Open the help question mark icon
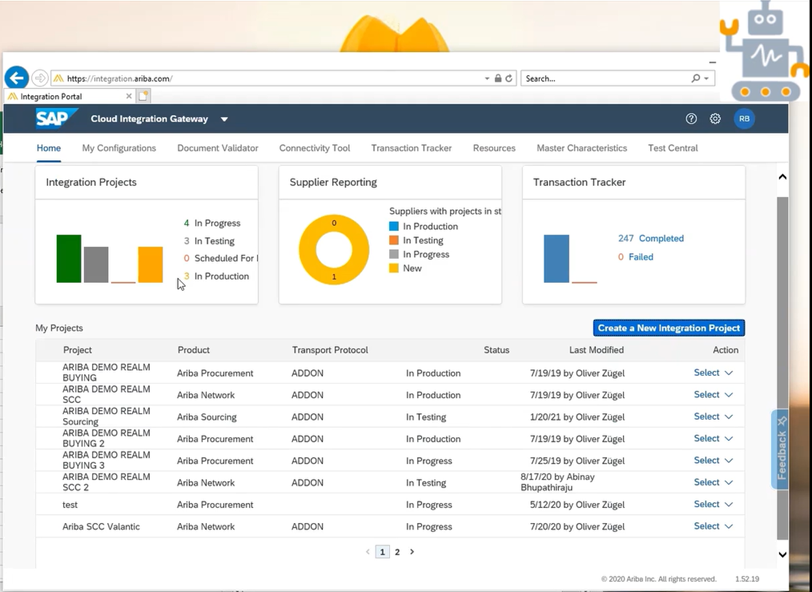The width and height of the screenshot is (812, 592). click(x=691, y=119)
